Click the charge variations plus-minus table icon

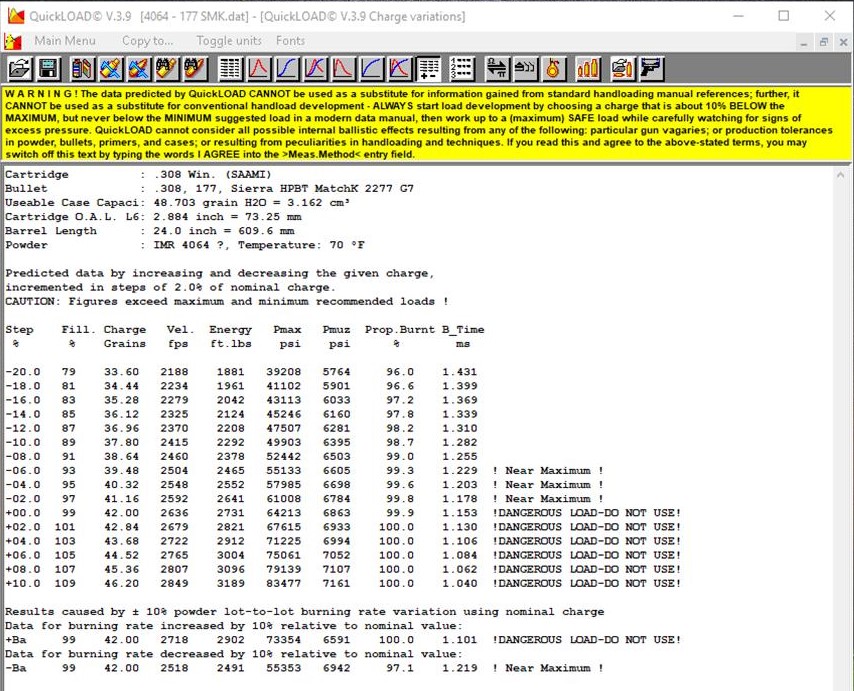429,69
